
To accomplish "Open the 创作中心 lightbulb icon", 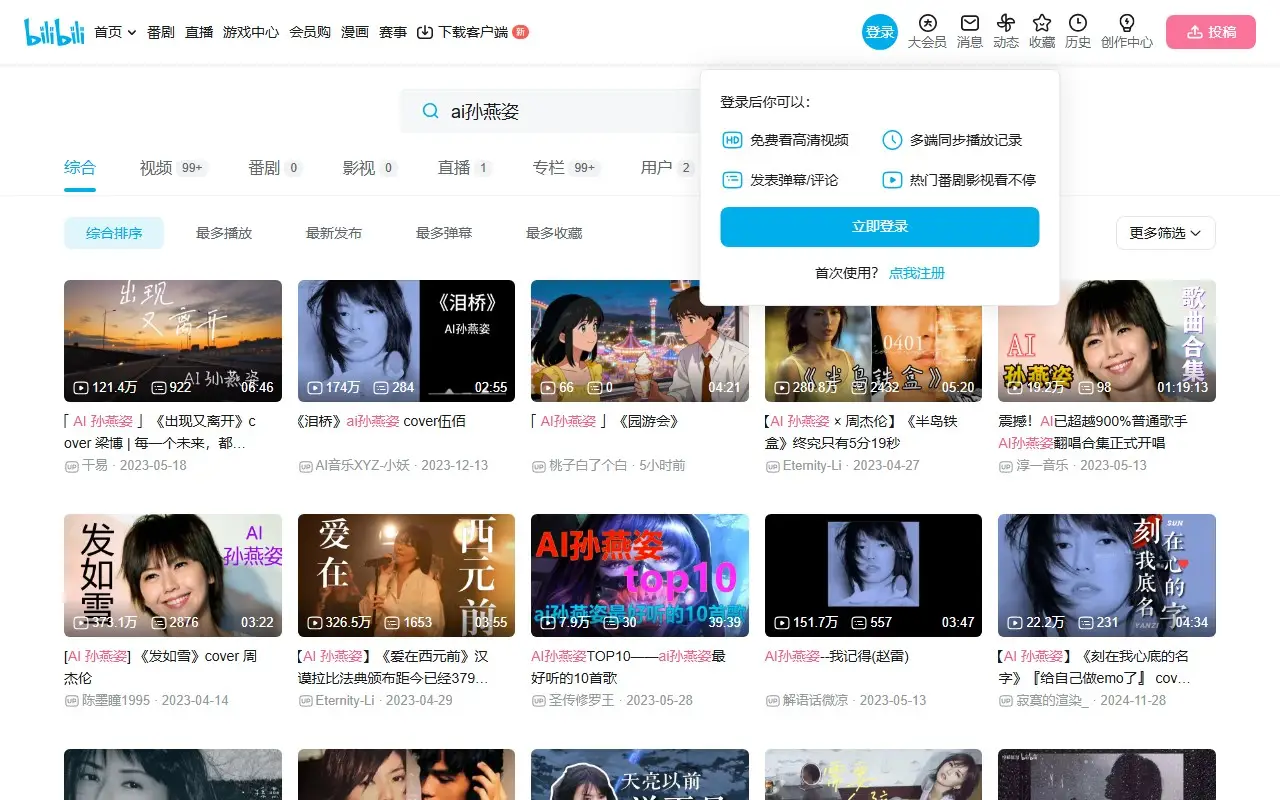I will pyautogui.click(x=1126, y=23).
